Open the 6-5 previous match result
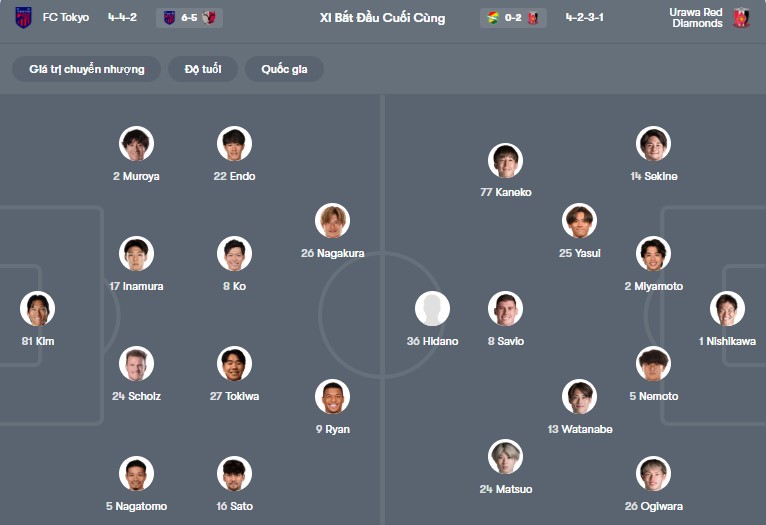Image resolution: width=766 pixels, height=525 pixels. [x=189, y=18]
